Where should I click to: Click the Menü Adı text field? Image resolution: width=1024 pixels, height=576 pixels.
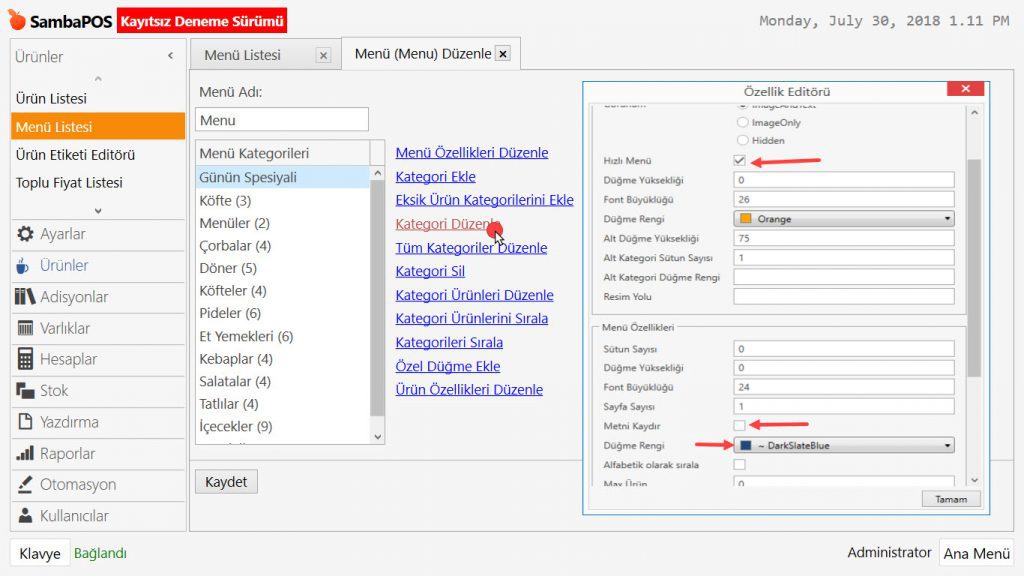pos(282,120)
